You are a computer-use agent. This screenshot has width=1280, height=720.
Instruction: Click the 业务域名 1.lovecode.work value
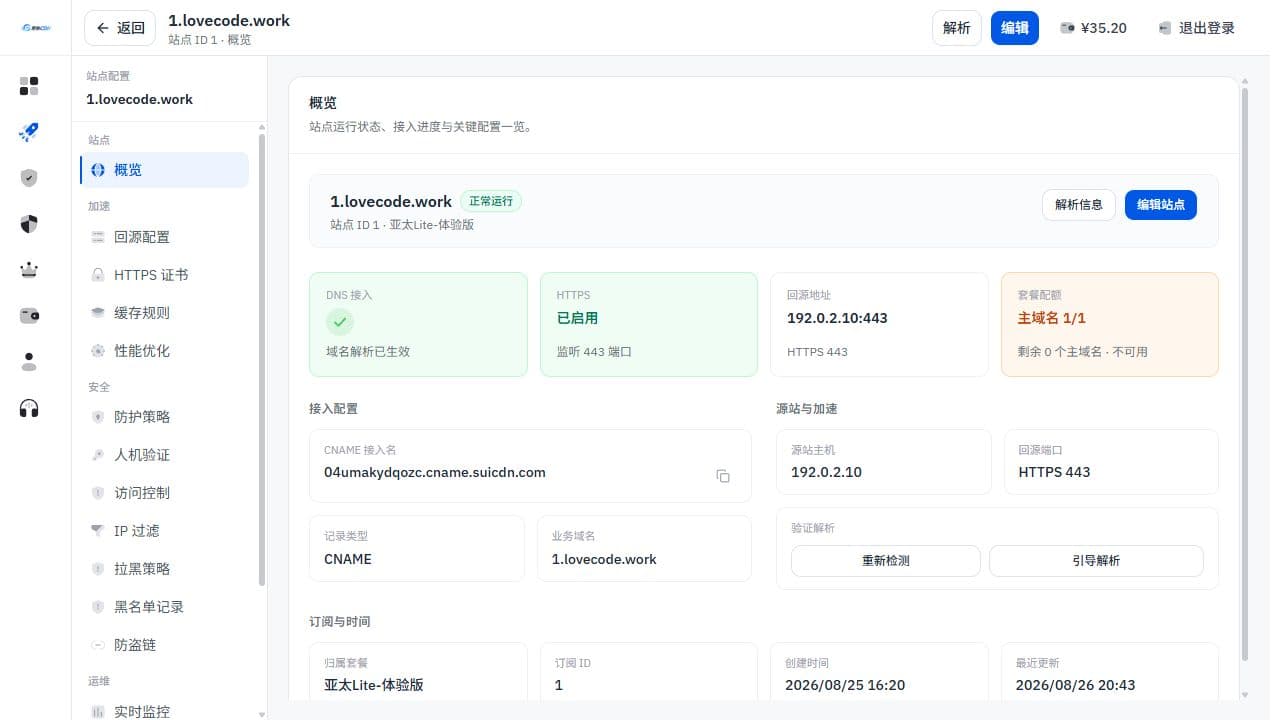pos(604,559)
